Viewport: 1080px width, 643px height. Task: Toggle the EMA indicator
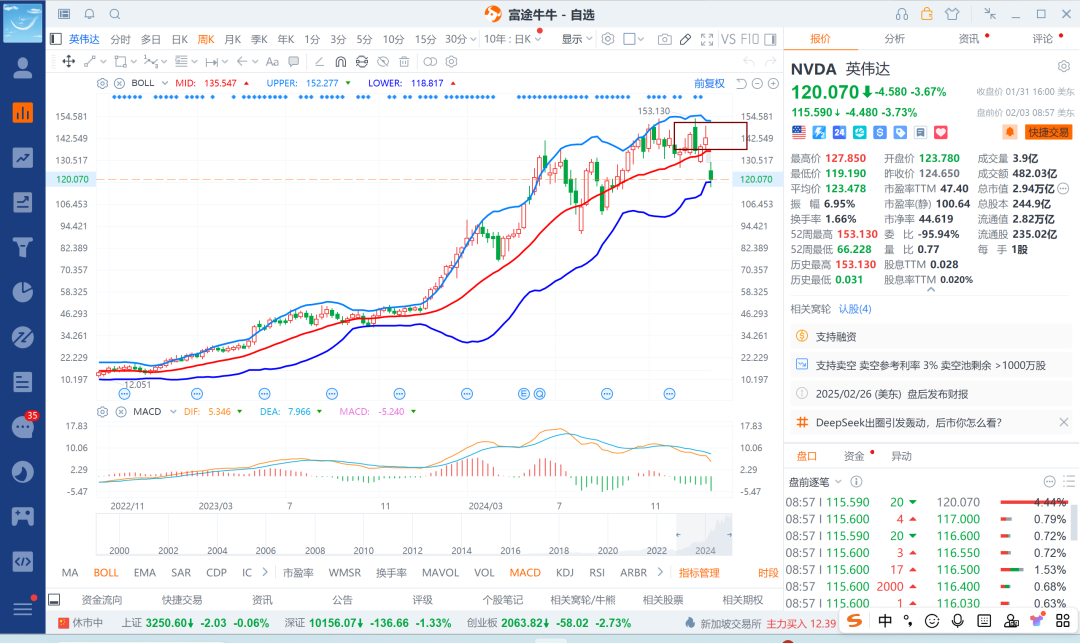tap(145, 573)
